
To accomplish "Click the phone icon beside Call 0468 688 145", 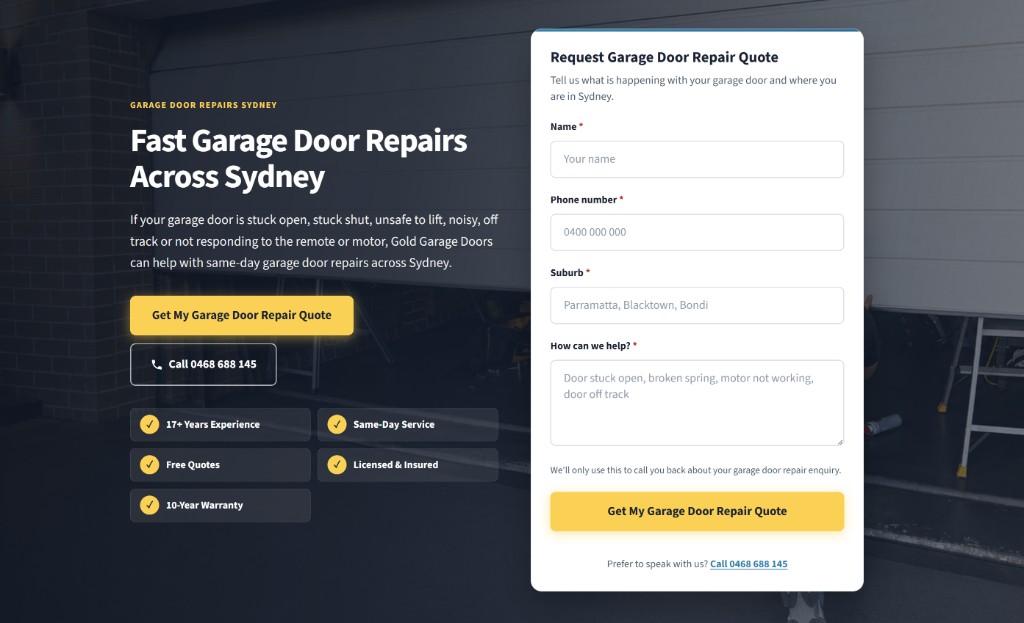I will pyautogui.click(x=157, y=364).
